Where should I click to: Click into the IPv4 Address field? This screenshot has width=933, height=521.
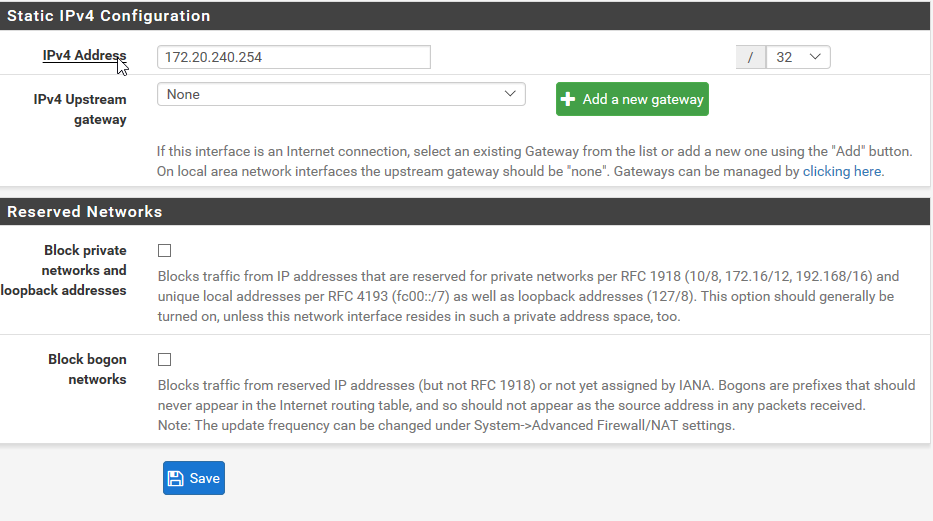pos(293,57)
